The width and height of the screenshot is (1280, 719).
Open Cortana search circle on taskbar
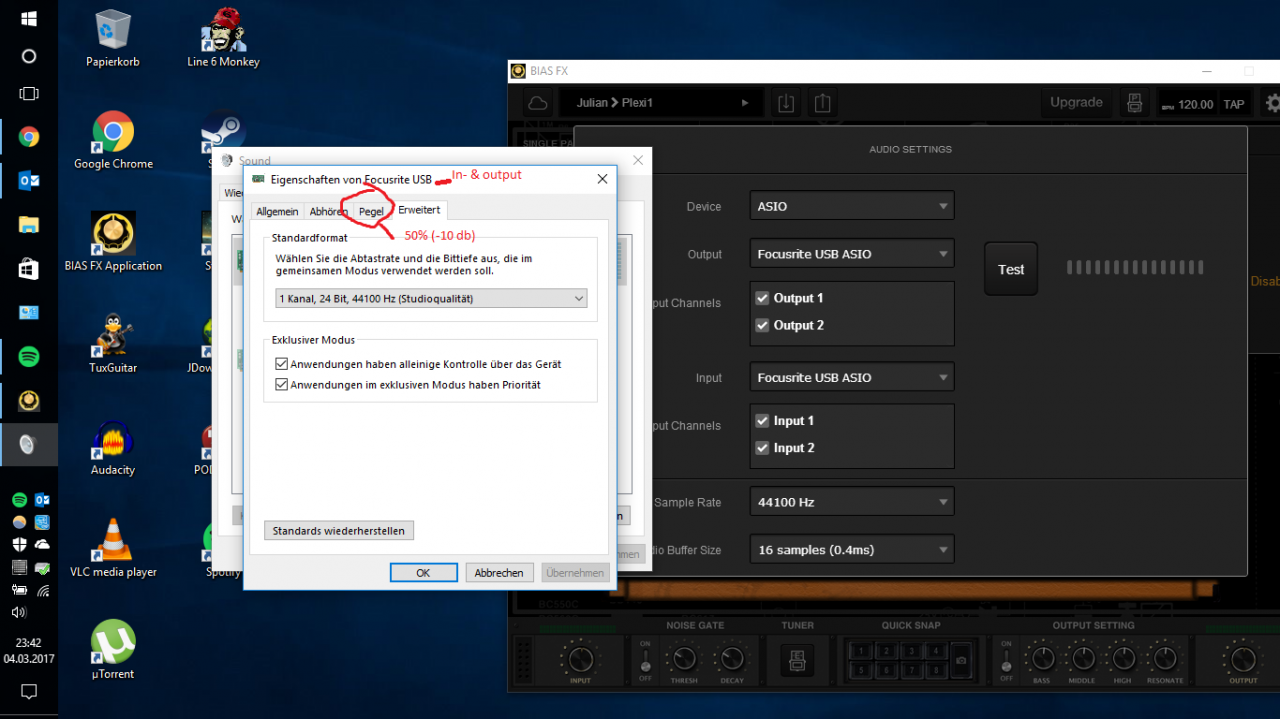click(29, 56)
